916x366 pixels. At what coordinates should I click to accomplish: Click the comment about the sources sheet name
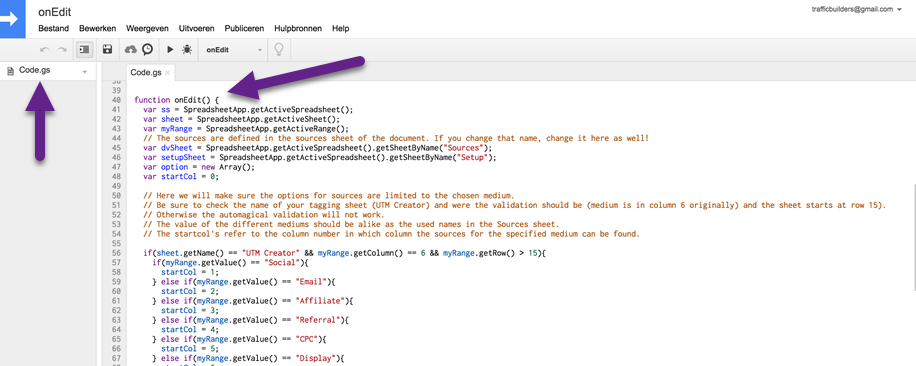396,138
